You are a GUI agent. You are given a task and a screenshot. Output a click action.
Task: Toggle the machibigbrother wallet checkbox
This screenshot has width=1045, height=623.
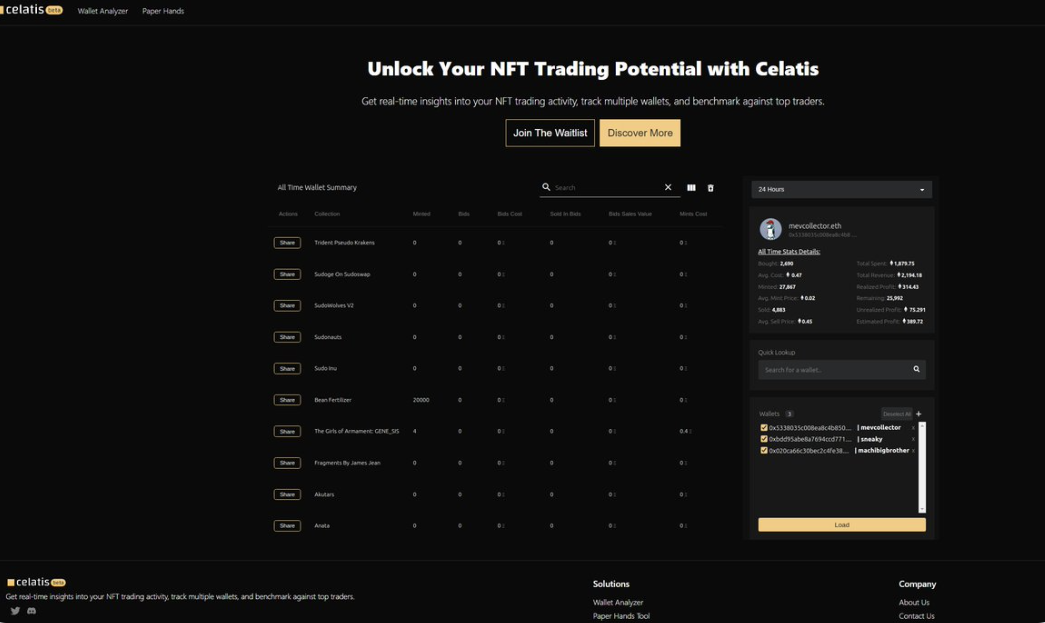click(x=764, y=451)
